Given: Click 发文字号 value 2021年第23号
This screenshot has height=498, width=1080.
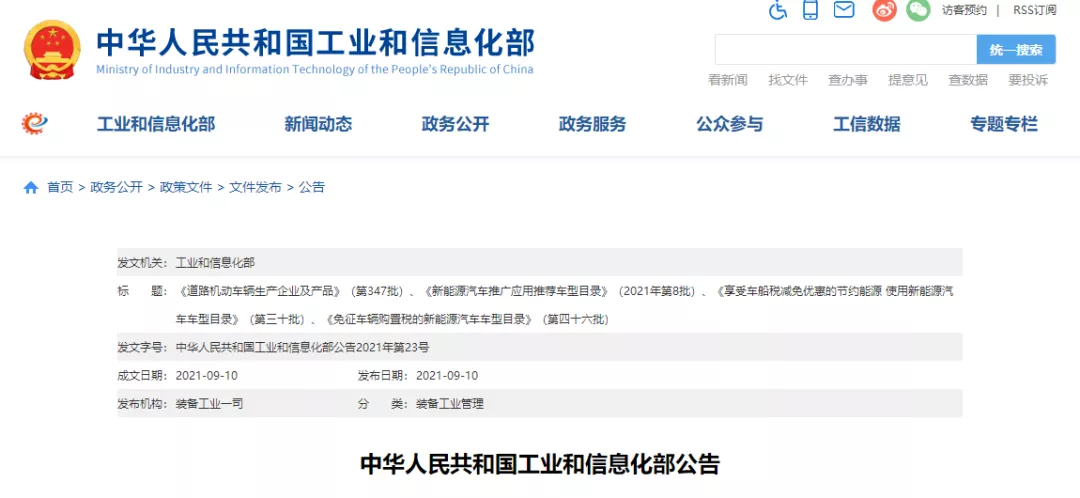Looking at the screenshot, I should [302, 347].
